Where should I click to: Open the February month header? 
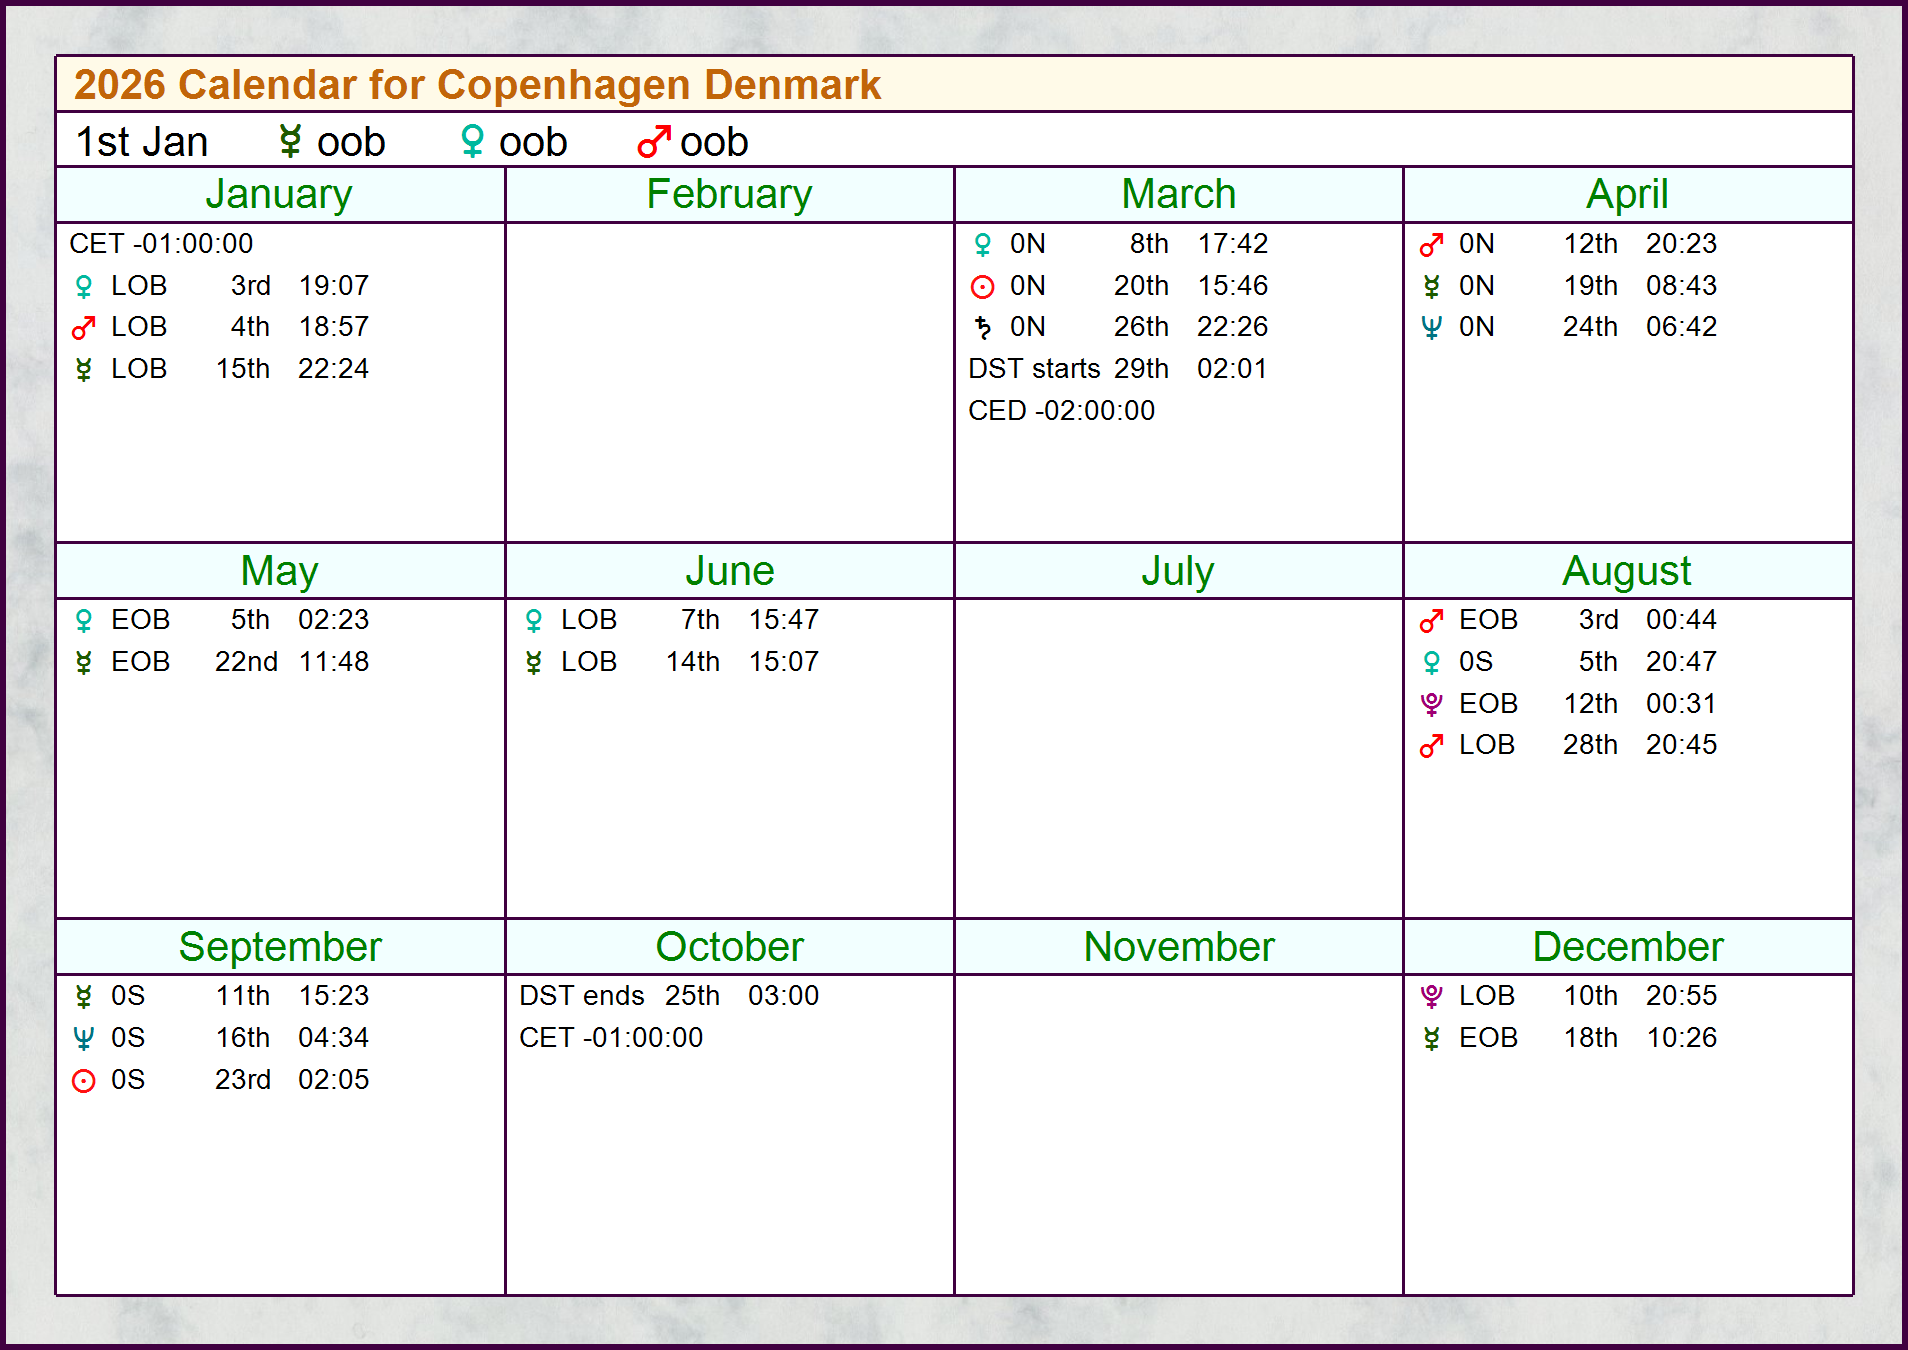[x=729, y=194]
